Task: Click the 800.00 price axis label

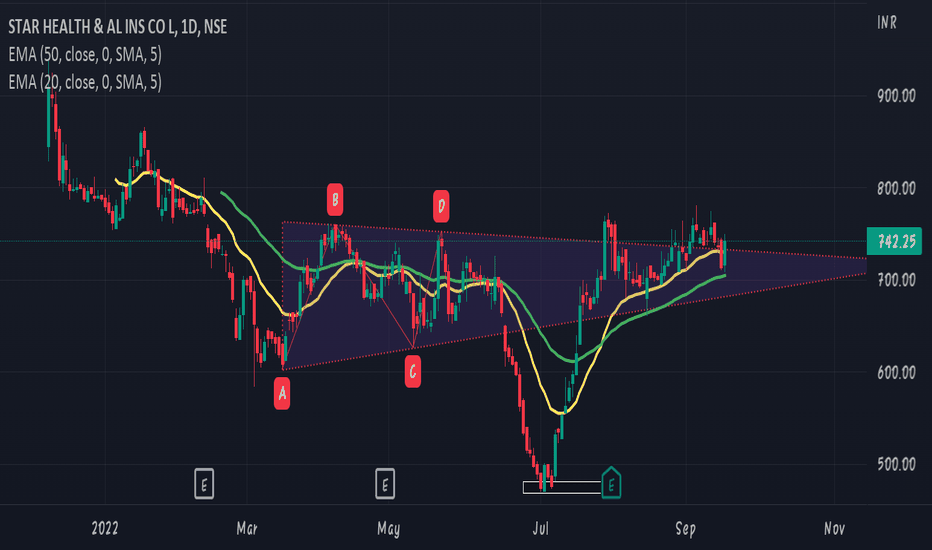Action: (896, 188)
